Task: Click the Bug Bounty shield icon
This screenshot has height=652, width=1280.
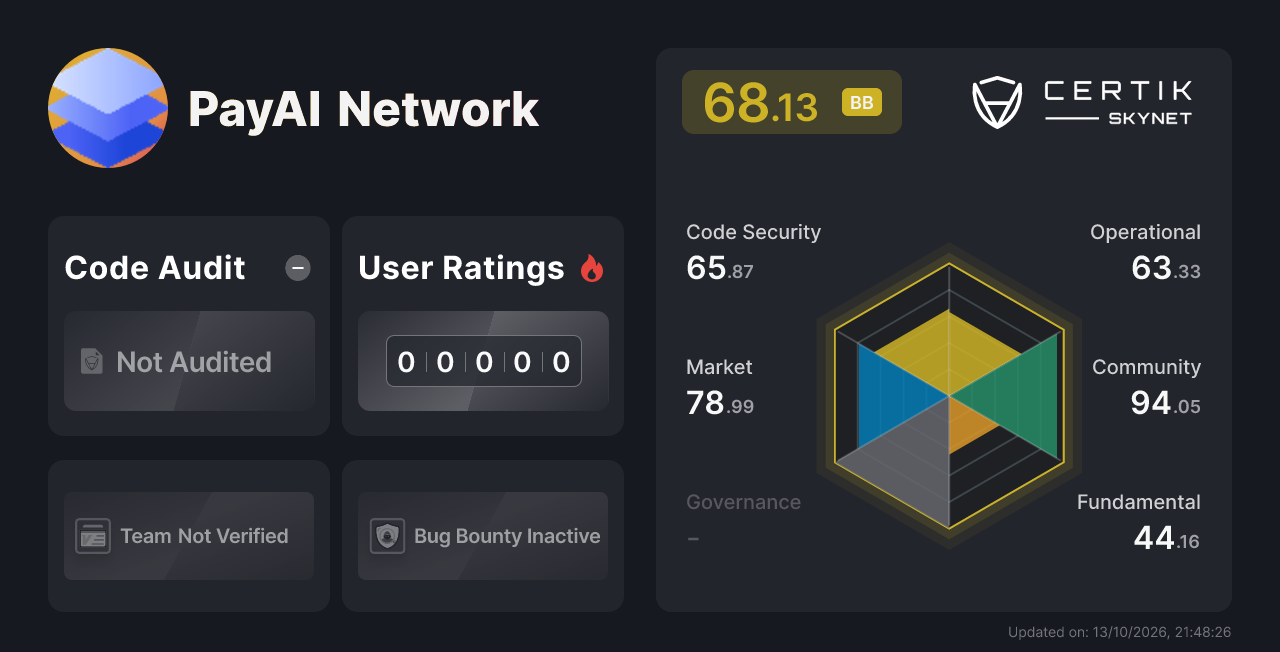Action: point(387,536)
